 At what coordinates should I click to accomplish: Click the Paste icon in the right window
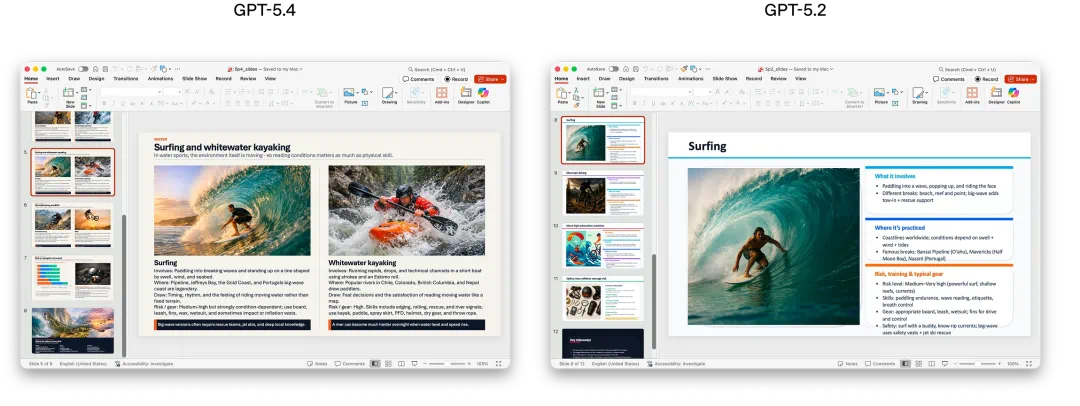point(562,95)
